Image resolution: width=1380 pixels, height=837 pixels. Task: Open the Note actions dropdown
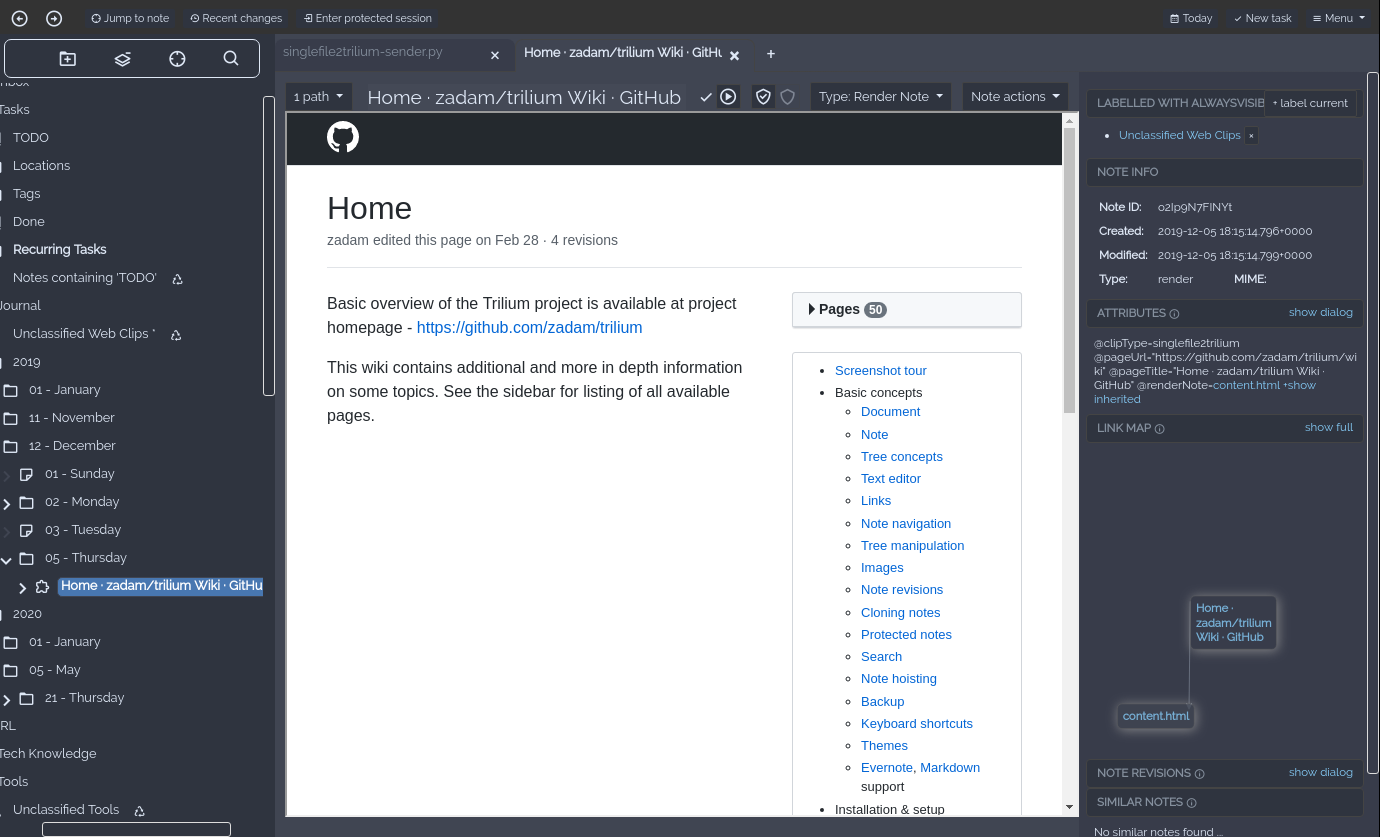coord(1015,97)
